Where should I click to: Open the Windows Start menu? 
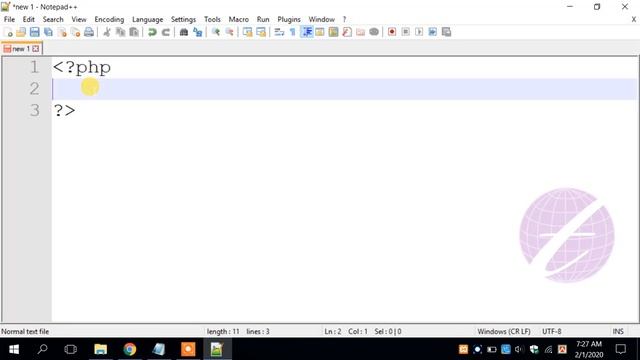pyautogui.click(x=14, y=349)
